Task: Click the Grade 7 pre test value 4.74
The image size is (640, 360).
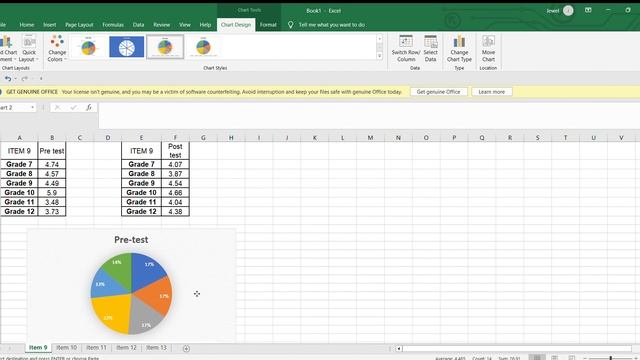Action: click(52, 164)
